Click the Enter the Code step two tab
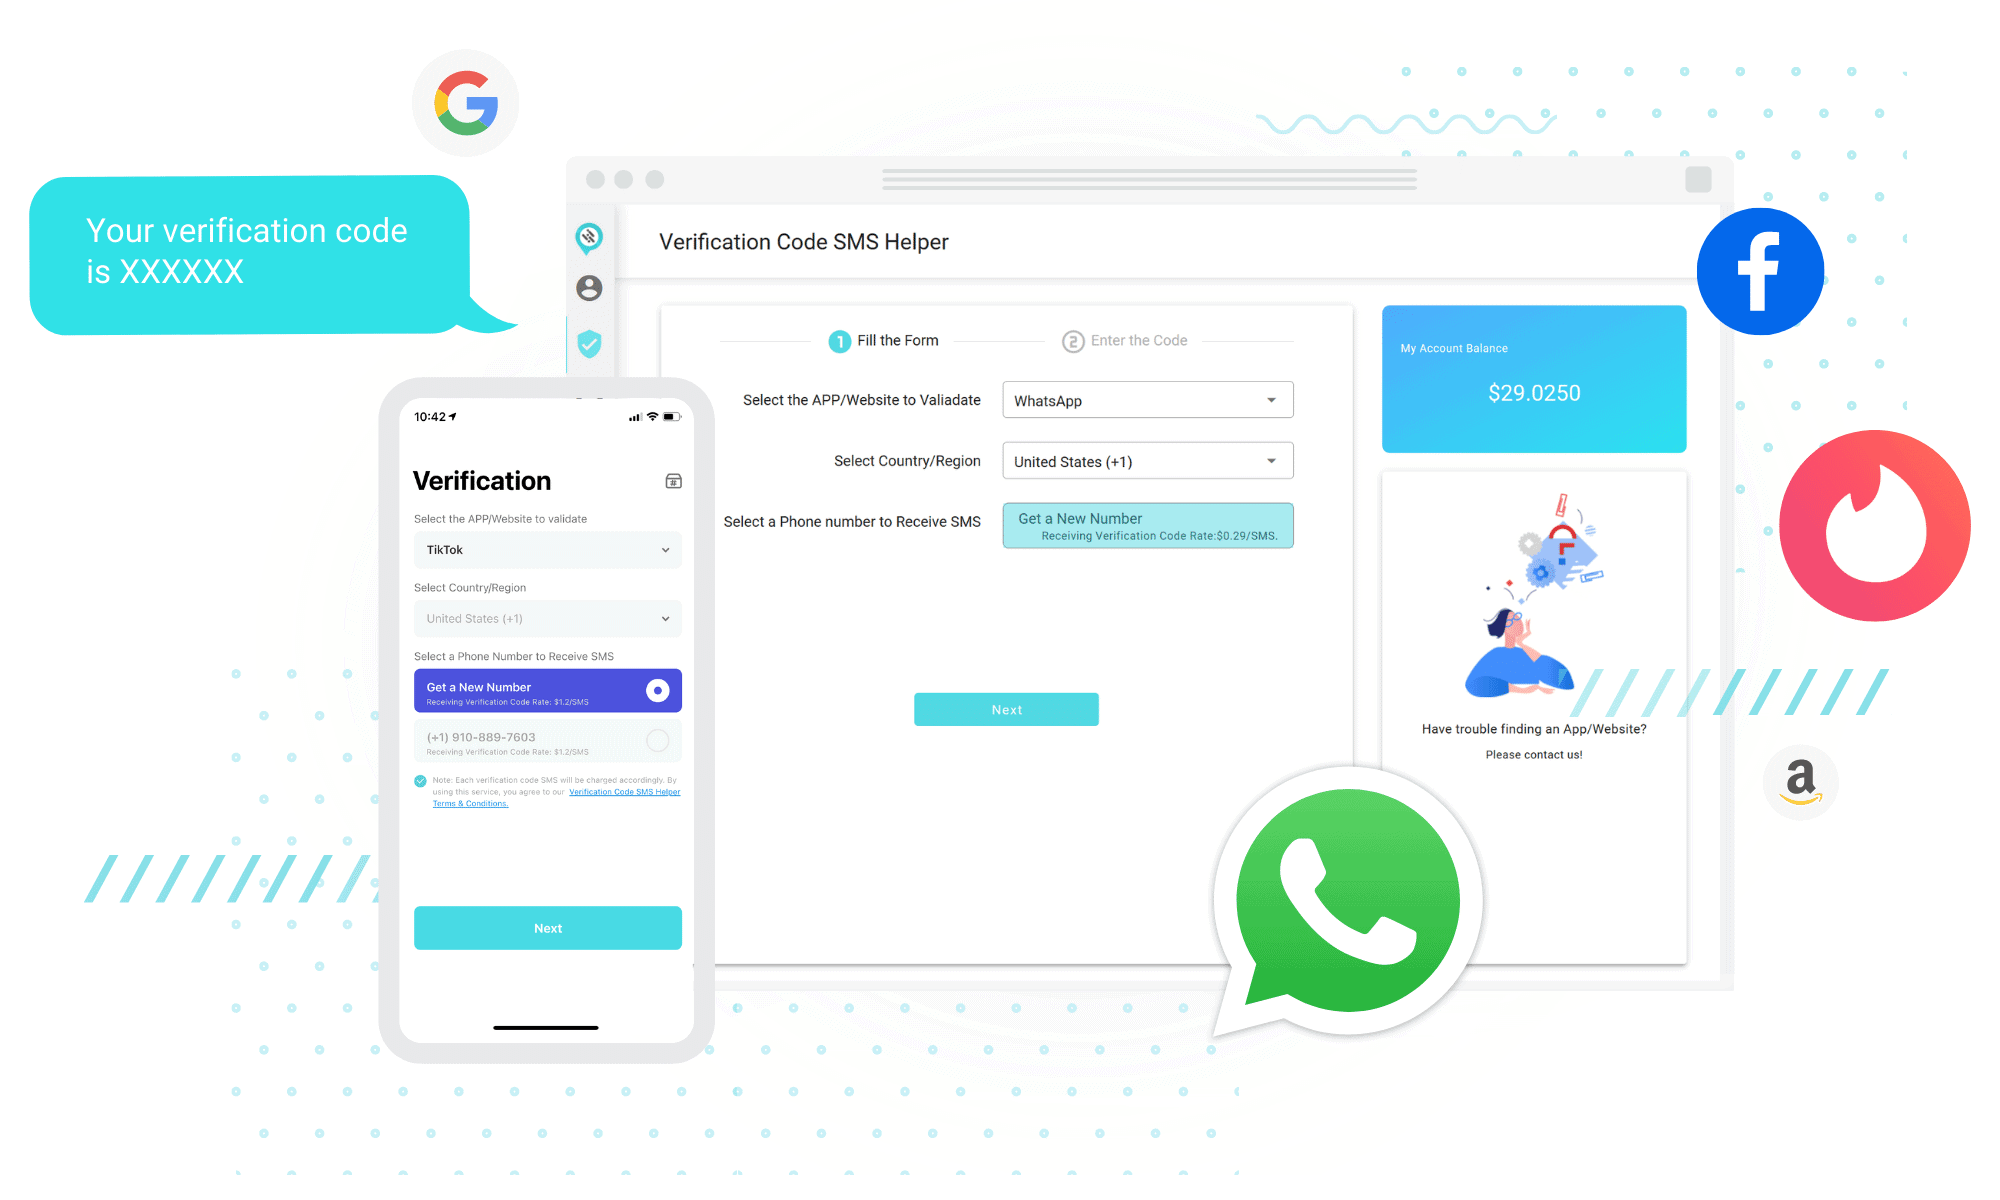Viewport: 2000px width, 1200px height. point(1126,340)
